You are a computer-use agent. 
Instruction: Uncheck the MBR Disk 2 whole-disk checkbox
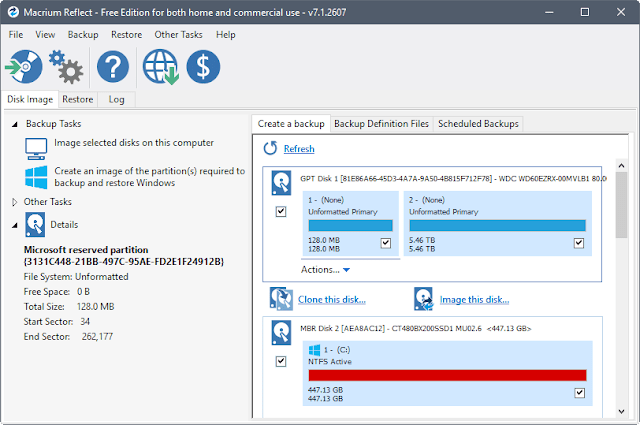click(x=281, y=361)
